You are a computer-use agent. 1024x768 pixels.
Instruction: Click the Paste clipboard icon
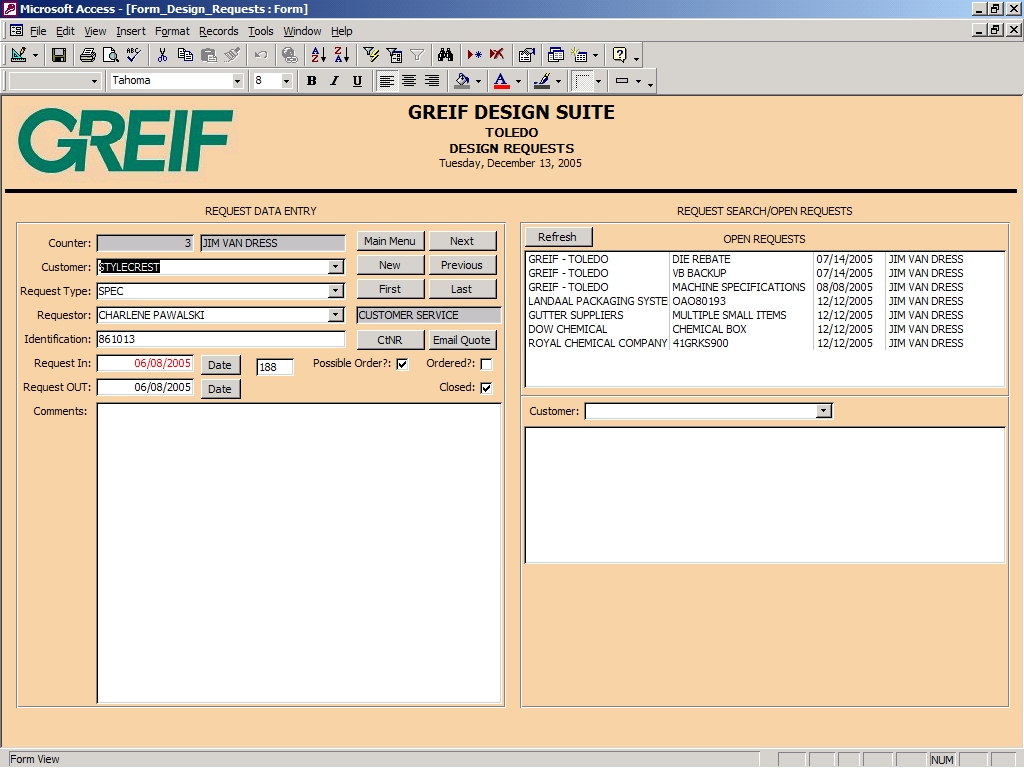coord(209,55)
